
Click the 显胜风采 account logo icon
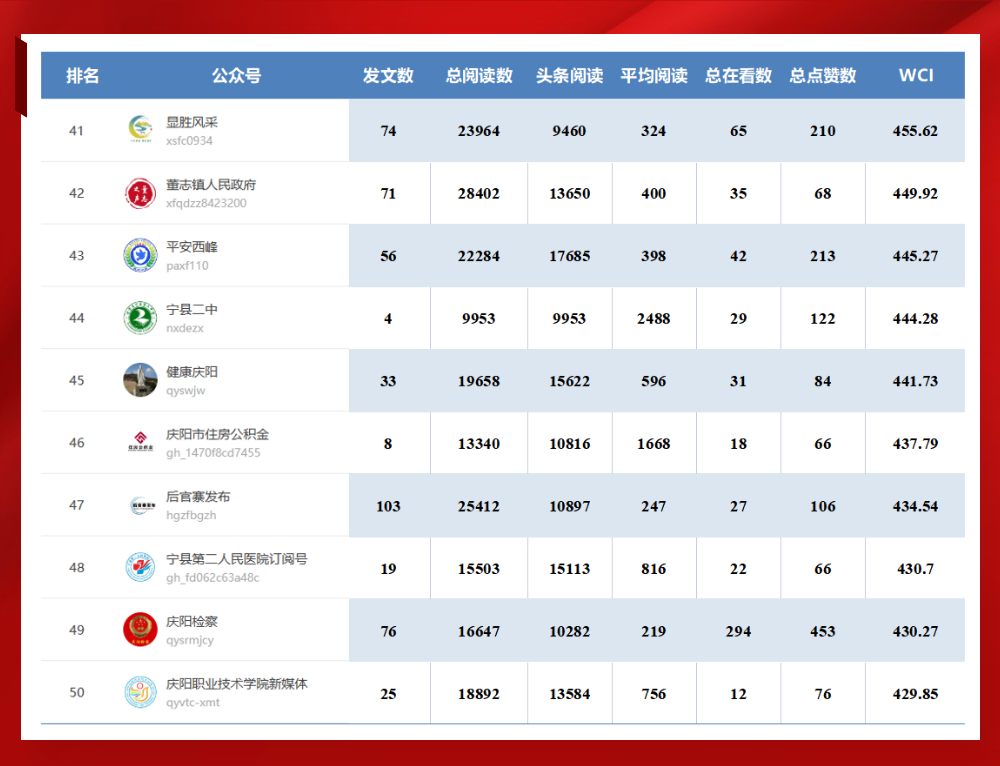click(140, 130)
